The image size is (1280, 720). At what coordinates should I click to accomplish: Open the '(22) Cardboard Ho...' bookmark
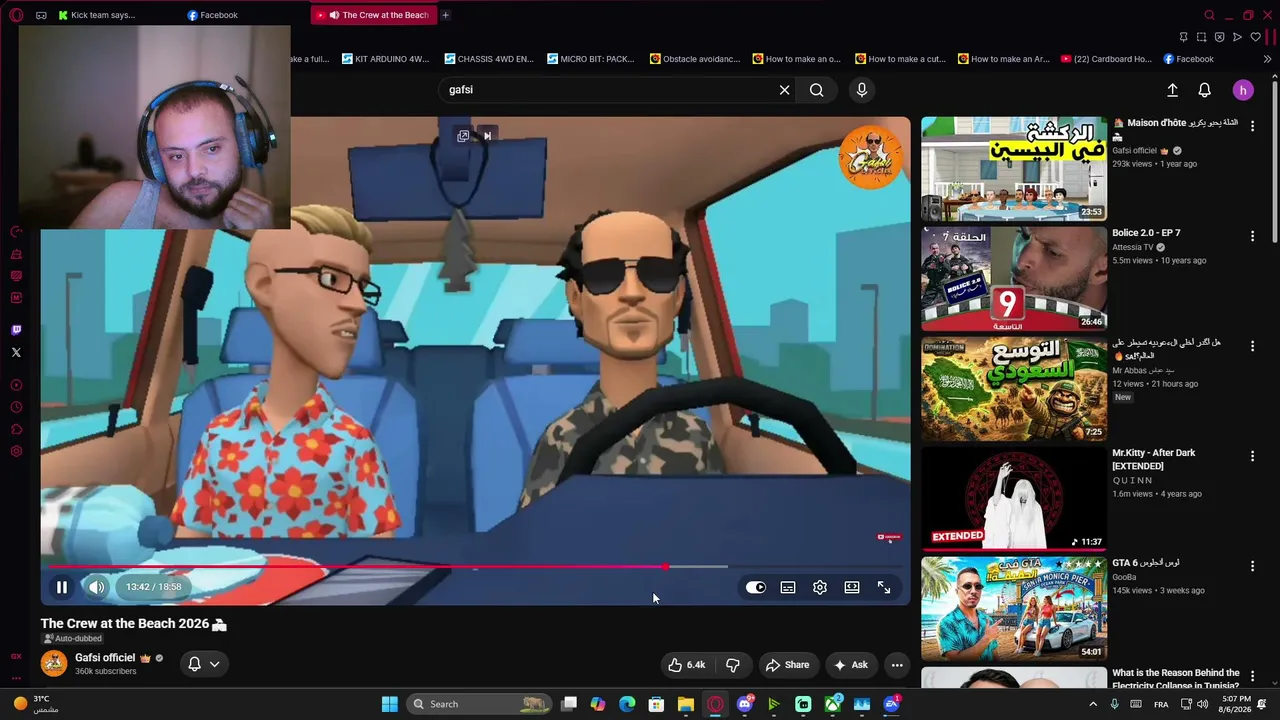(x=1106, y=59)
